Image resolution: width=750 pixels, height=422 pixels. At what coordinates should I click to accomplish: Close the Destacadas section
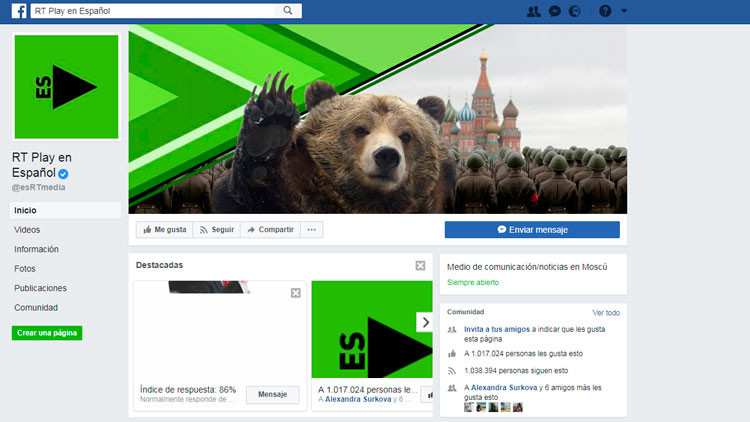(x=420, y=266)
